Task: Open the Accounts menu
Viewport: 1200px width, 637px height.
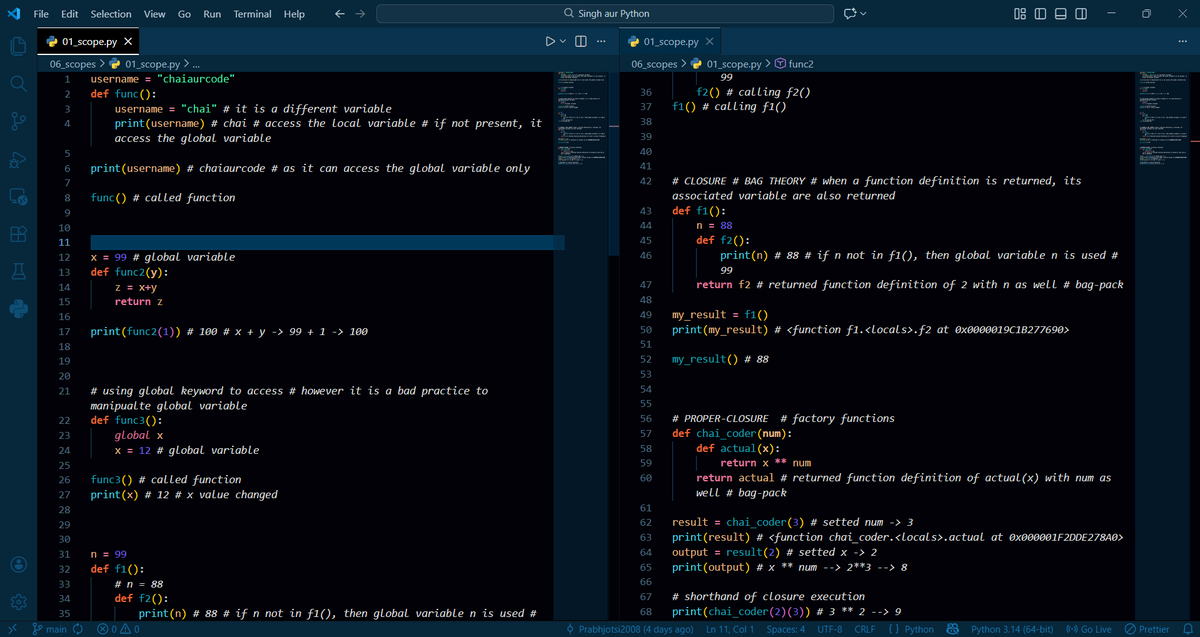Action: 18,563
